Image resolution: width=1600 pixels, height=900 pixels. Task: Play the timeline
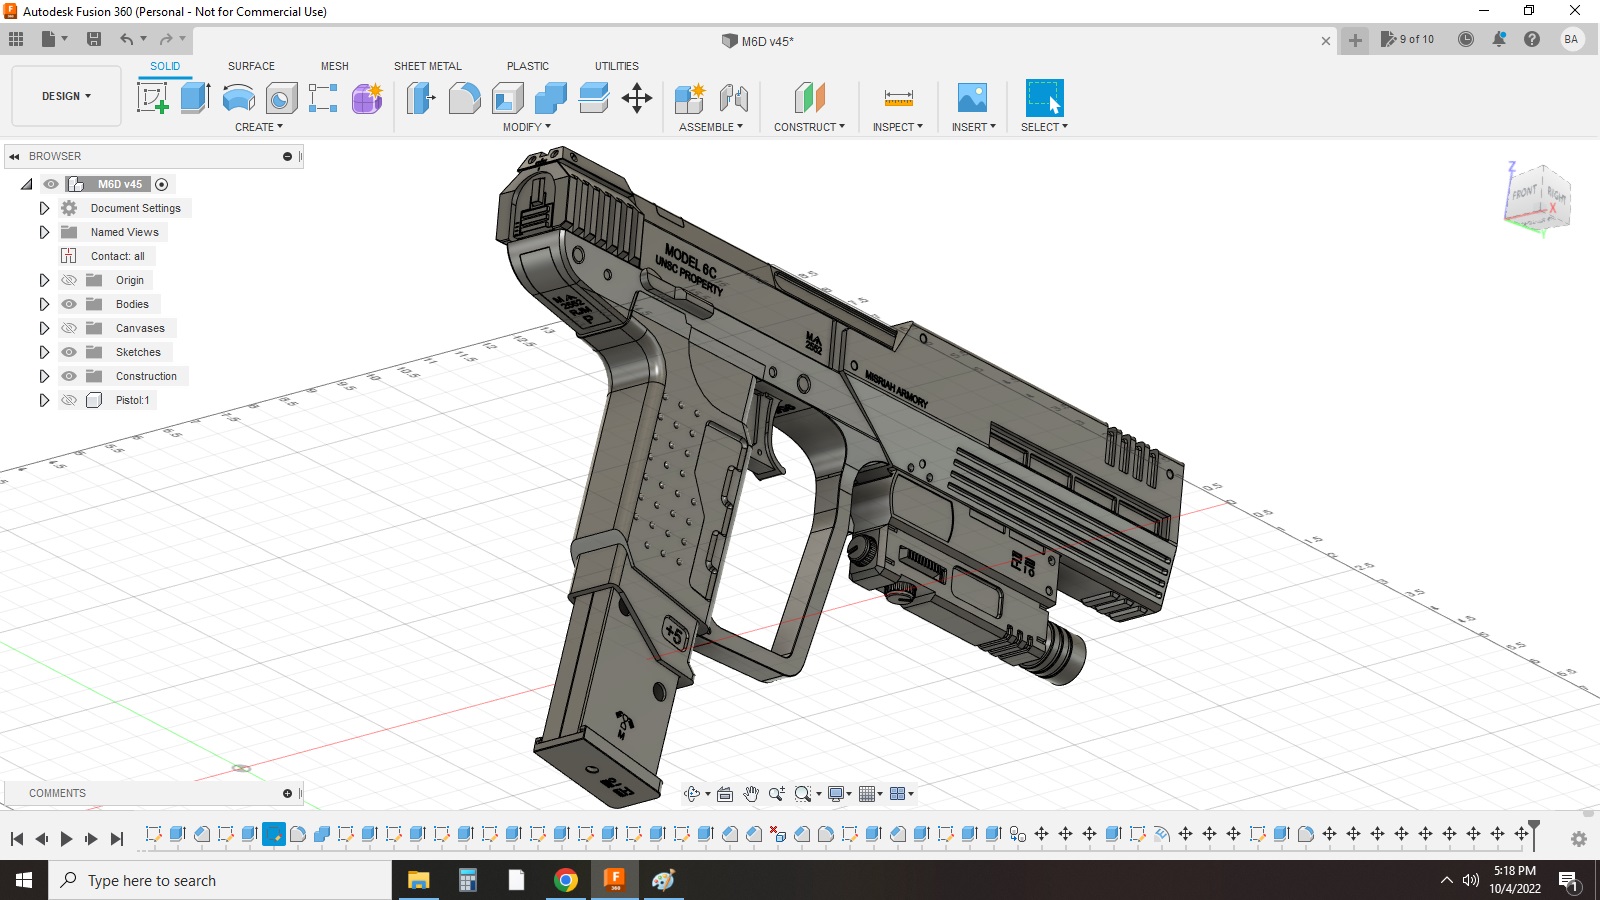click(x=66, y=839)
